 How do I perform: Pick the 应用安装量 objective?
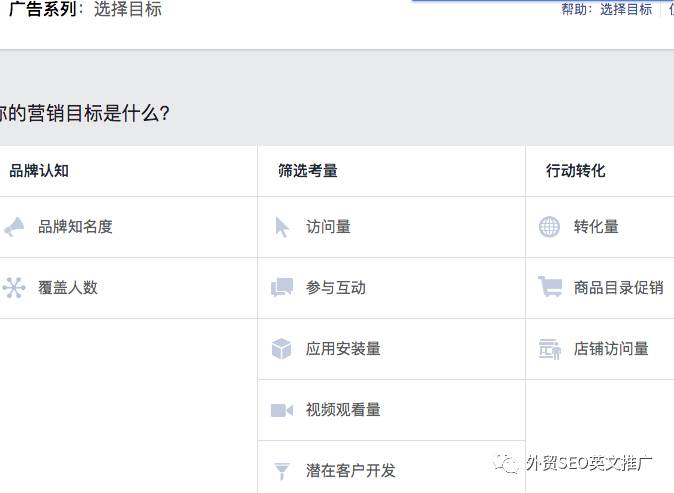click(343, 349)
